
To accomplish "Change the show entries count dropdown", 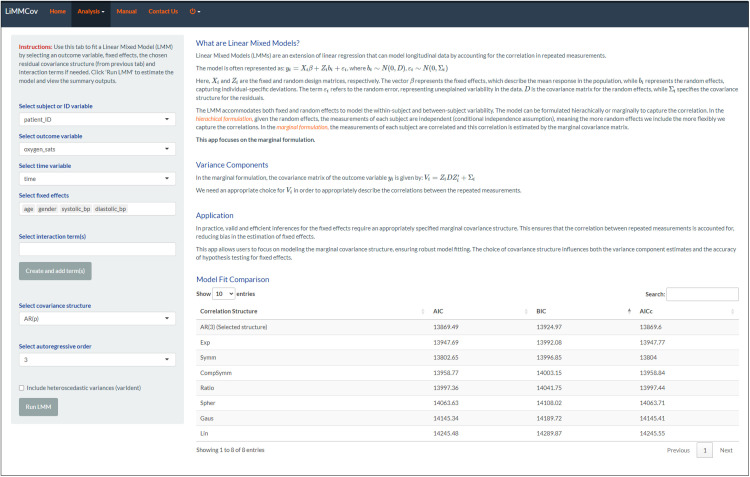I will coord(224,294).
